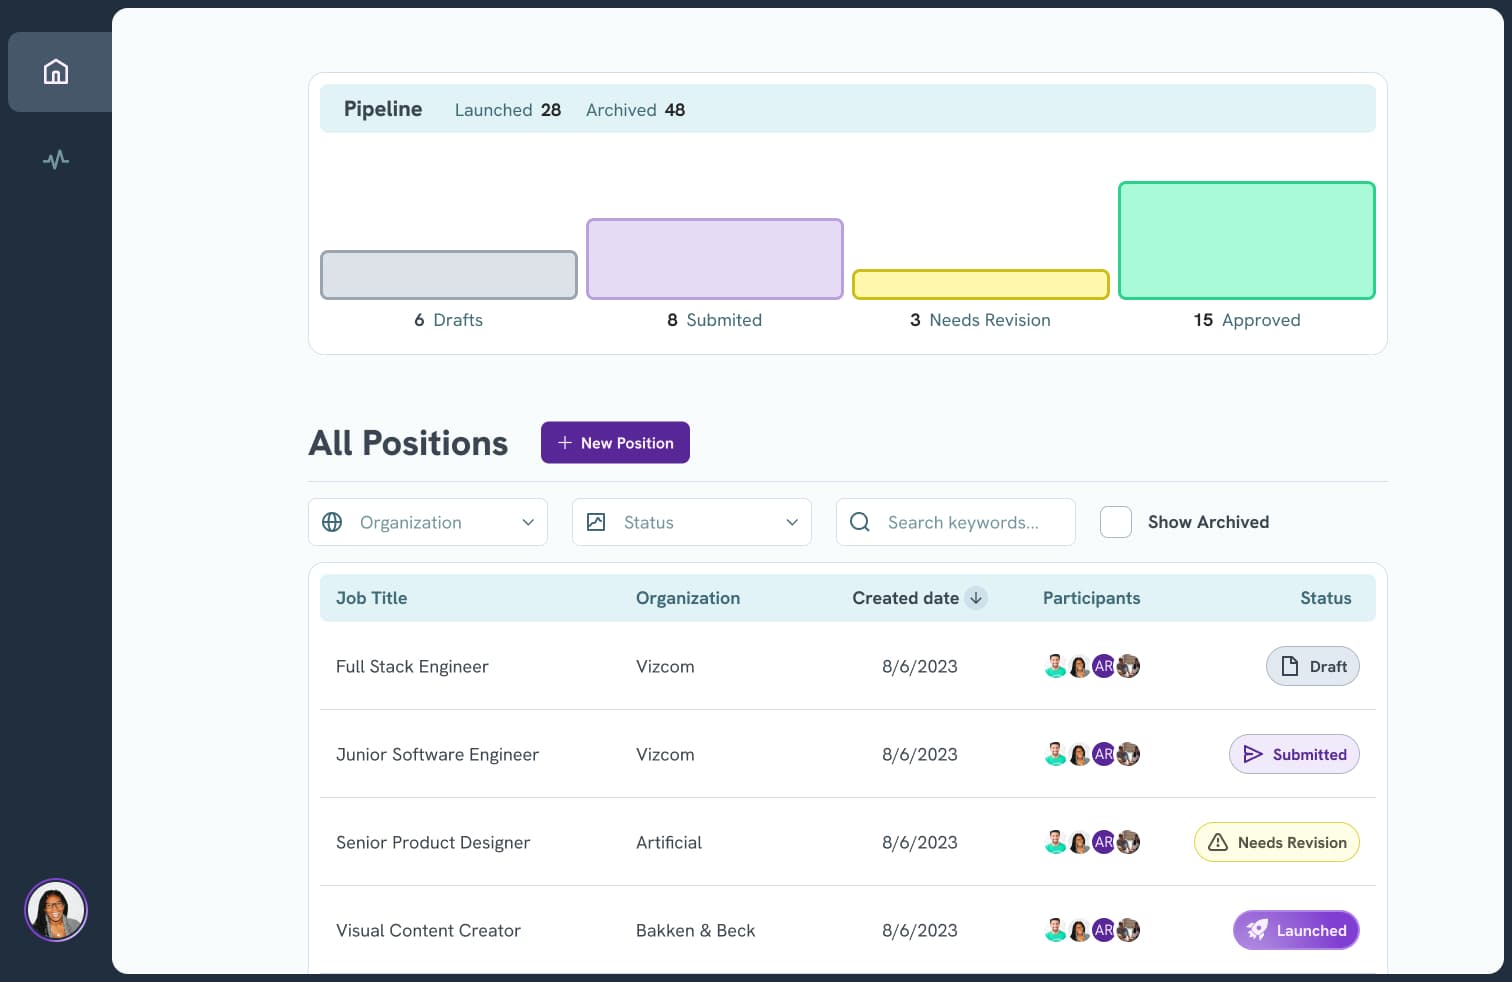Click the purple Submitted pipeline bar
This screenshot has width=1512, height=982.
(714, 259)
